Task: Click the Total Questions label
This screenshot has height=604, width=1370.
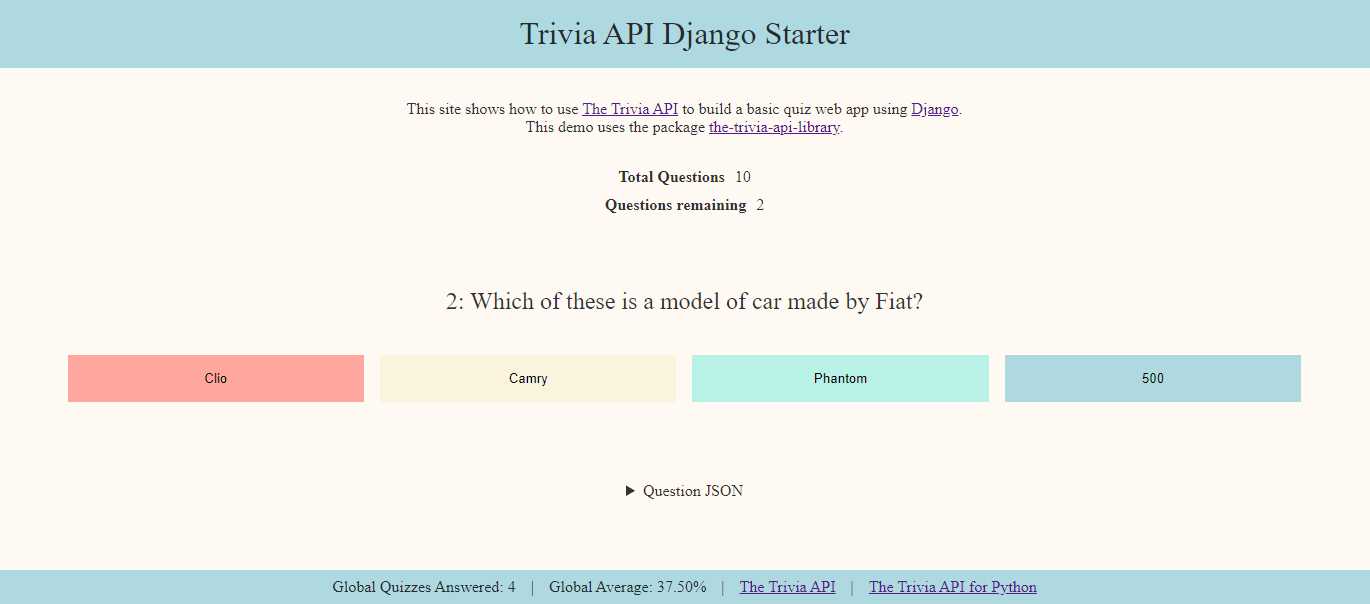Action: (671, 177)
